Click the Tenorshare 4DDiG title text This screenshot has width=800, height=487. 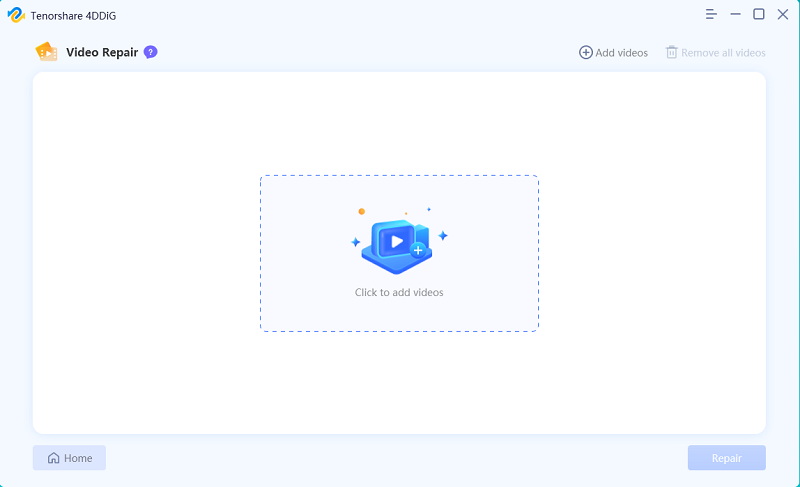pyautogui.click(x=73, y=16)
